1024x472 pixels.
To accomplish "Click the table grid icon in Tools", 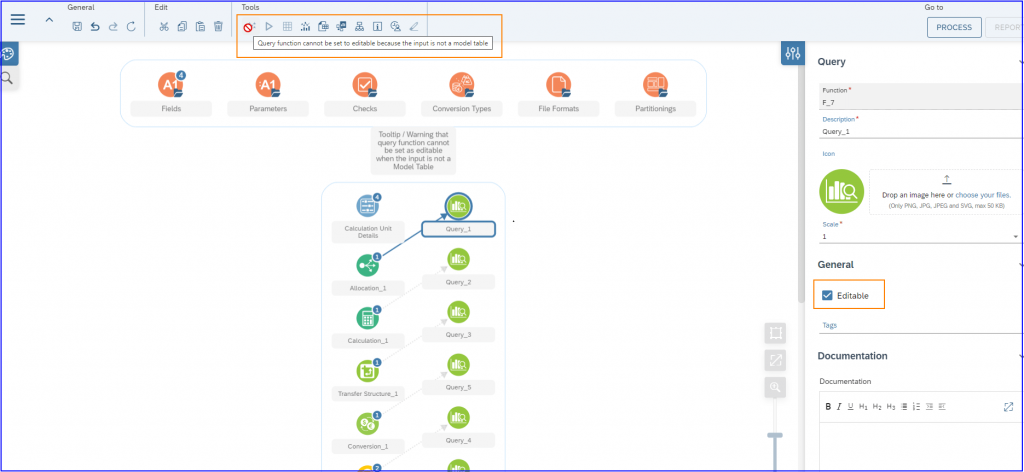I will coord(287,27).
